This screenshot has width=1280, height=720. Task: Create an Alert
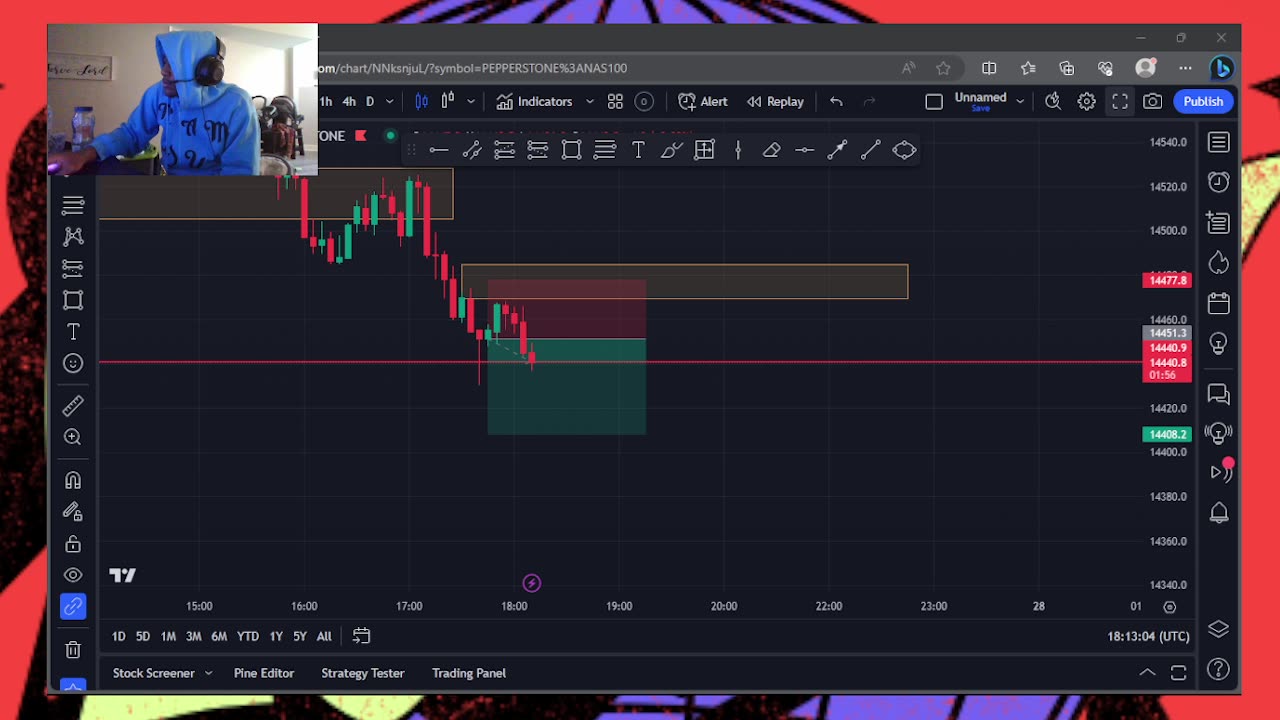tap(703, 101)
